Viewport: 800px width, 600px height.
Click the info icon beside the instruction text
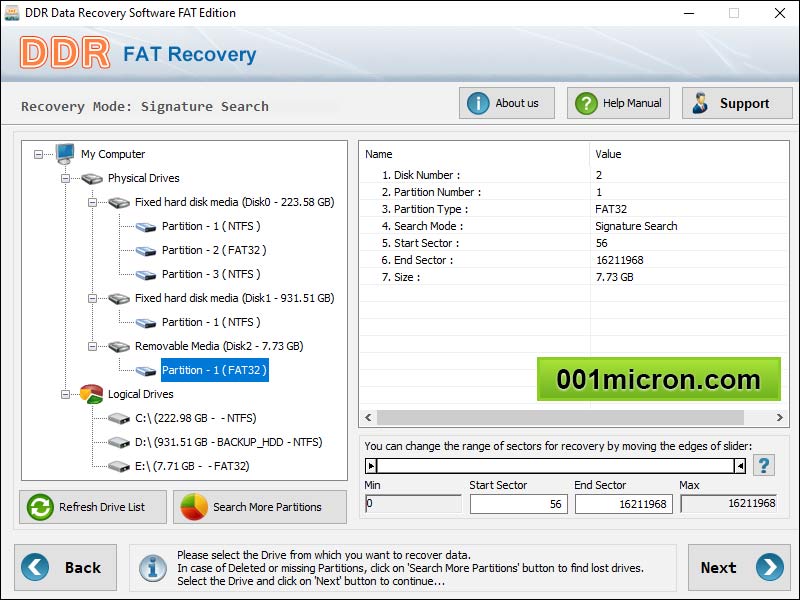(152, 568)
